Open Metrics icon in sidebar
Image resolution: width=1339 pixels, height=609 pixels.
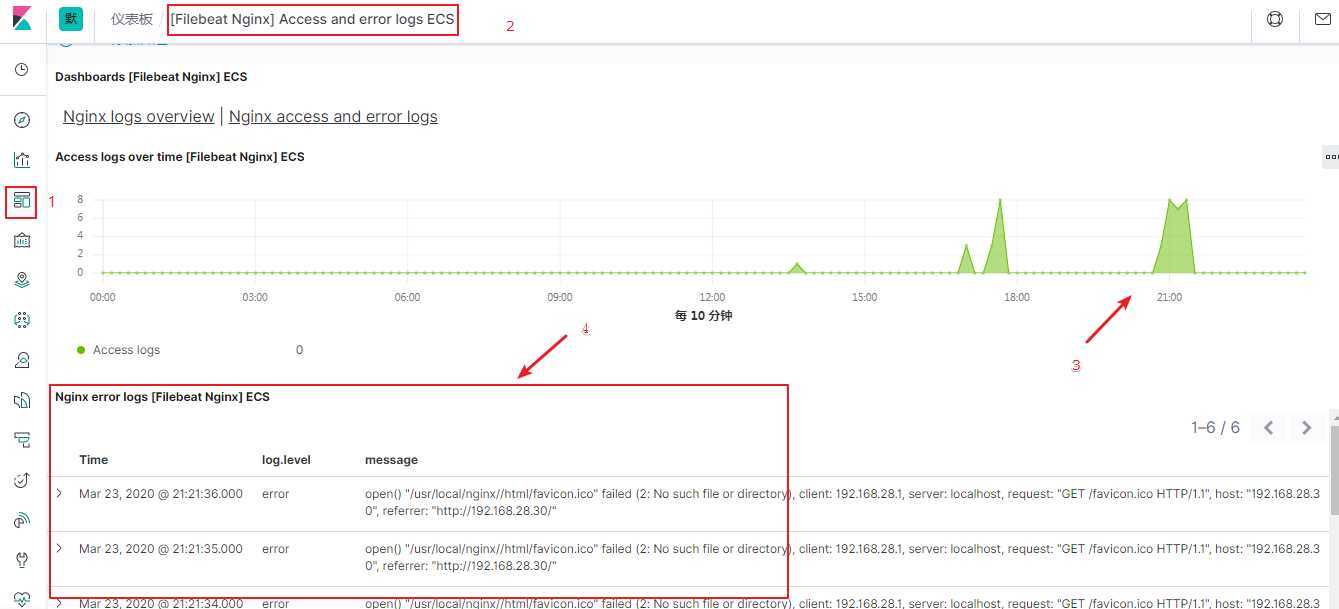click(x=22, y=360)
